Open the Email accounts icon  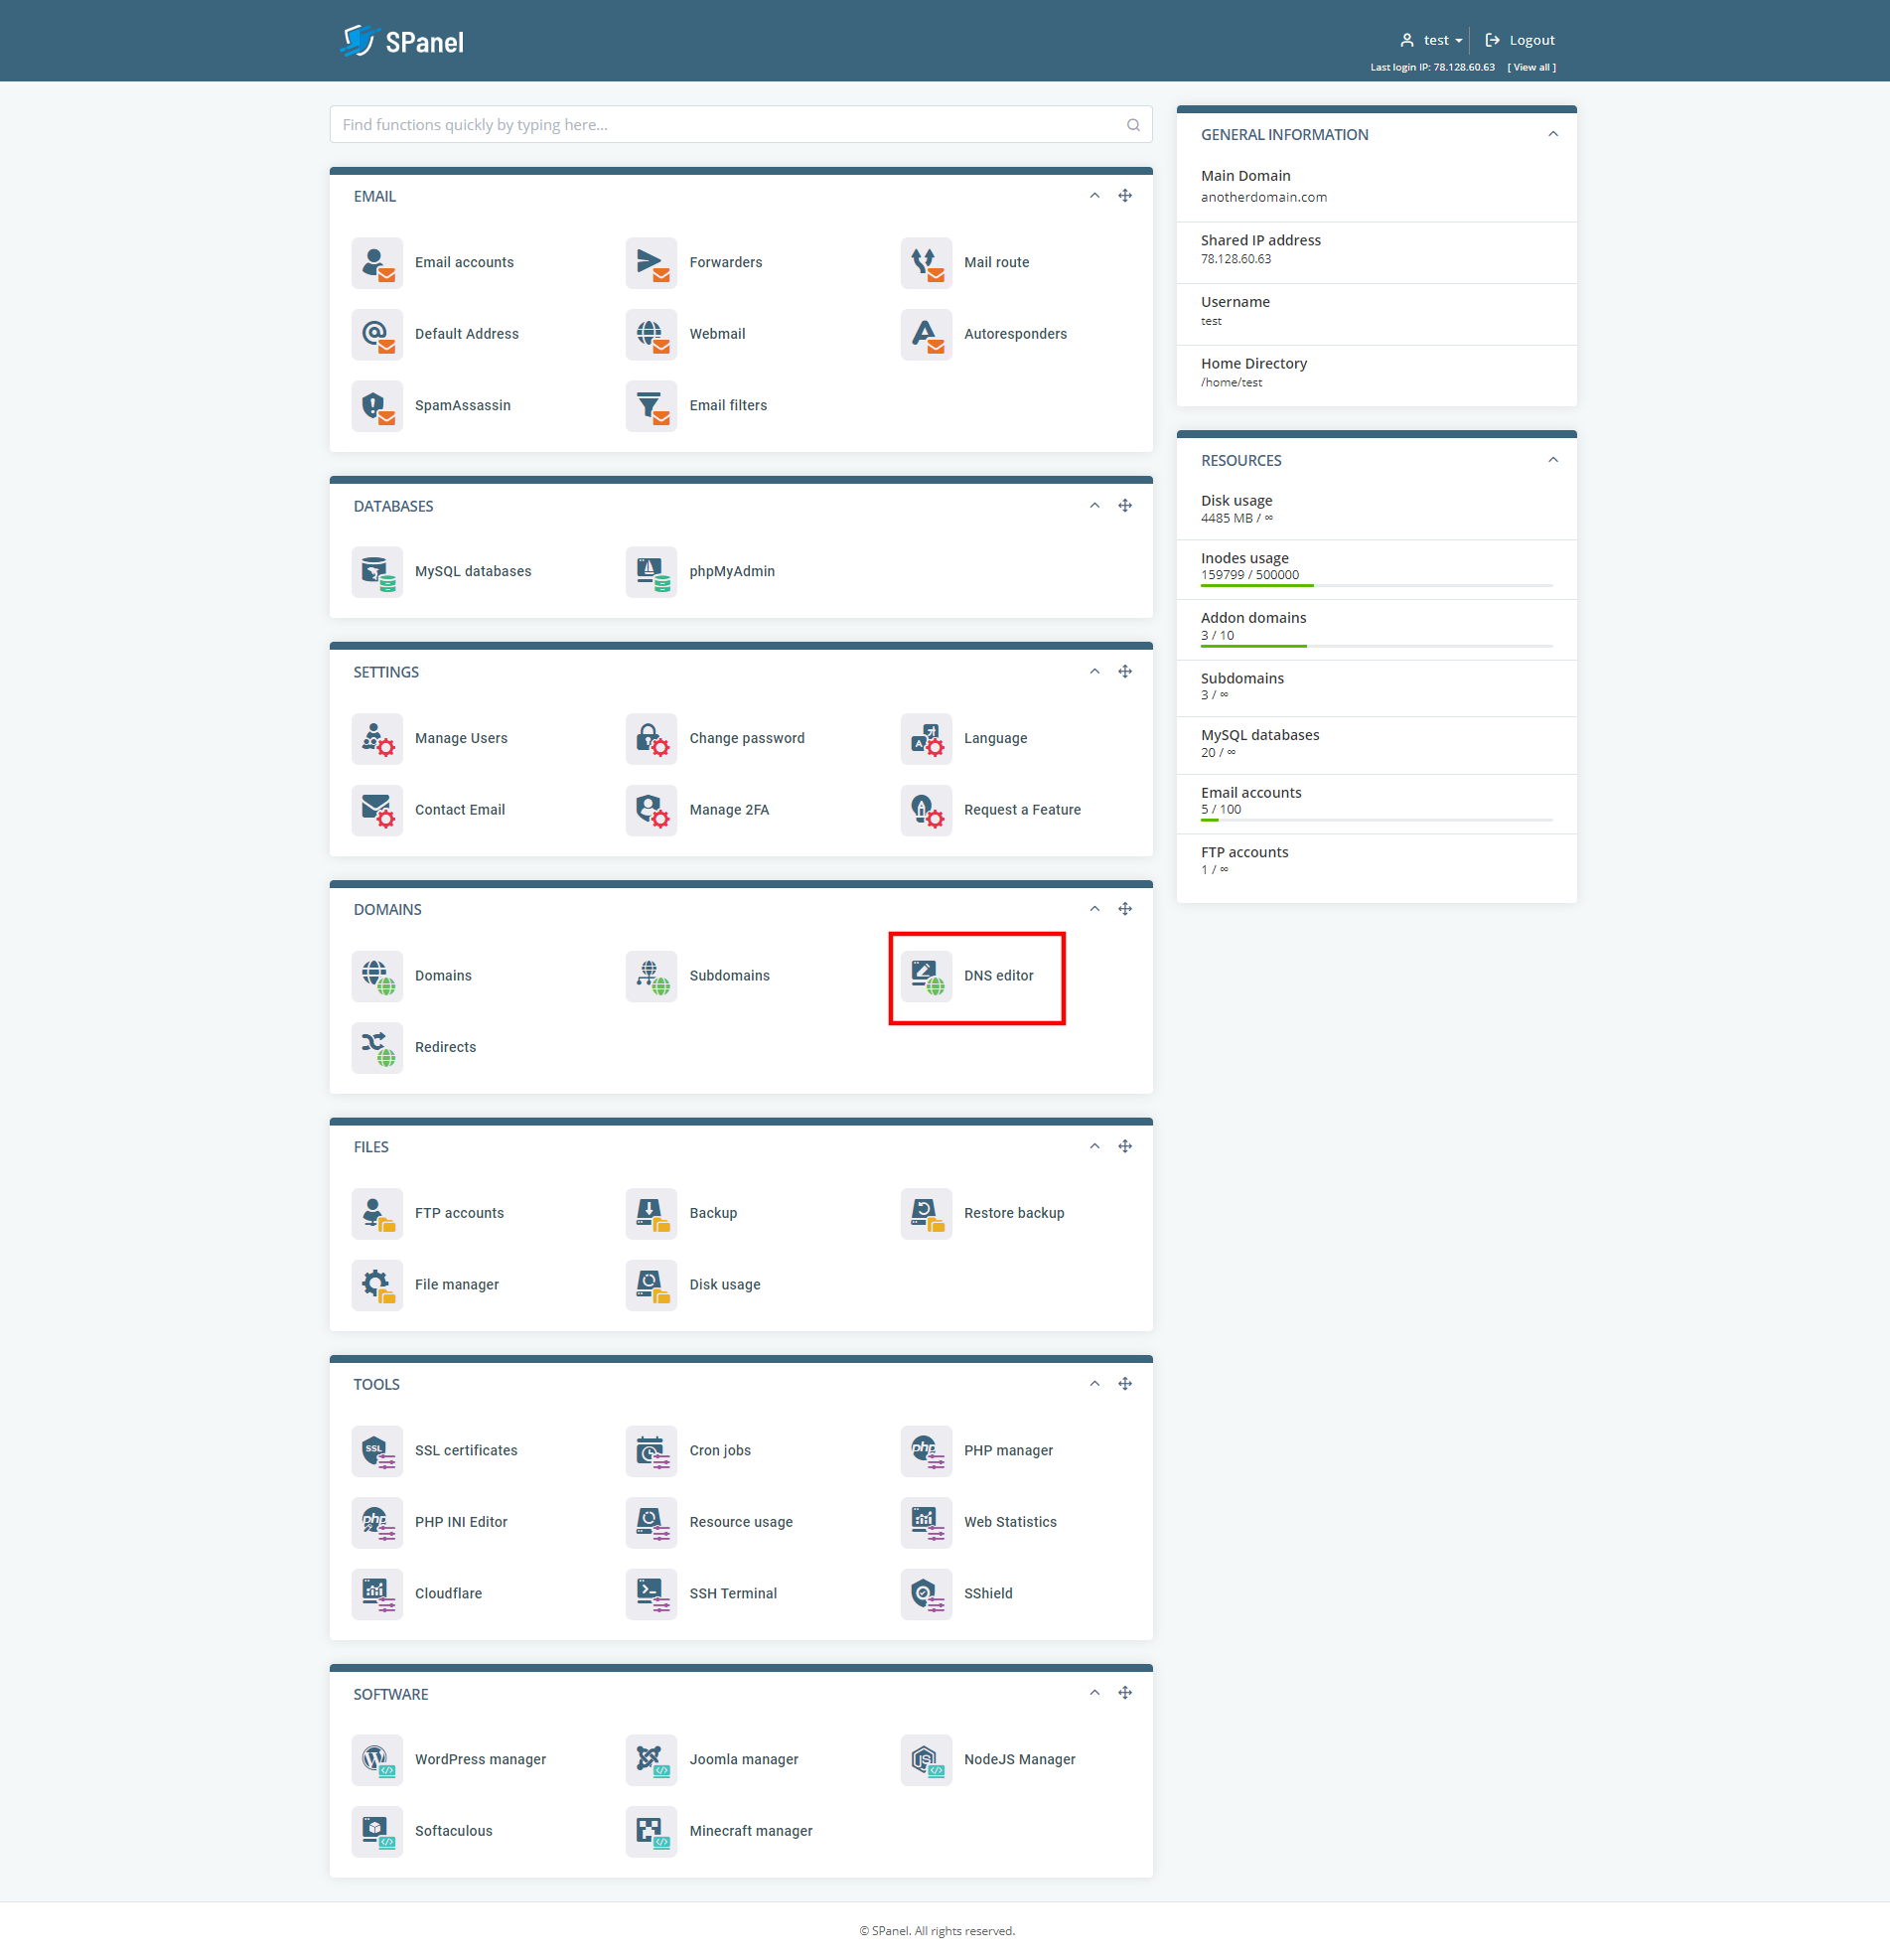[x=377, y=262]
